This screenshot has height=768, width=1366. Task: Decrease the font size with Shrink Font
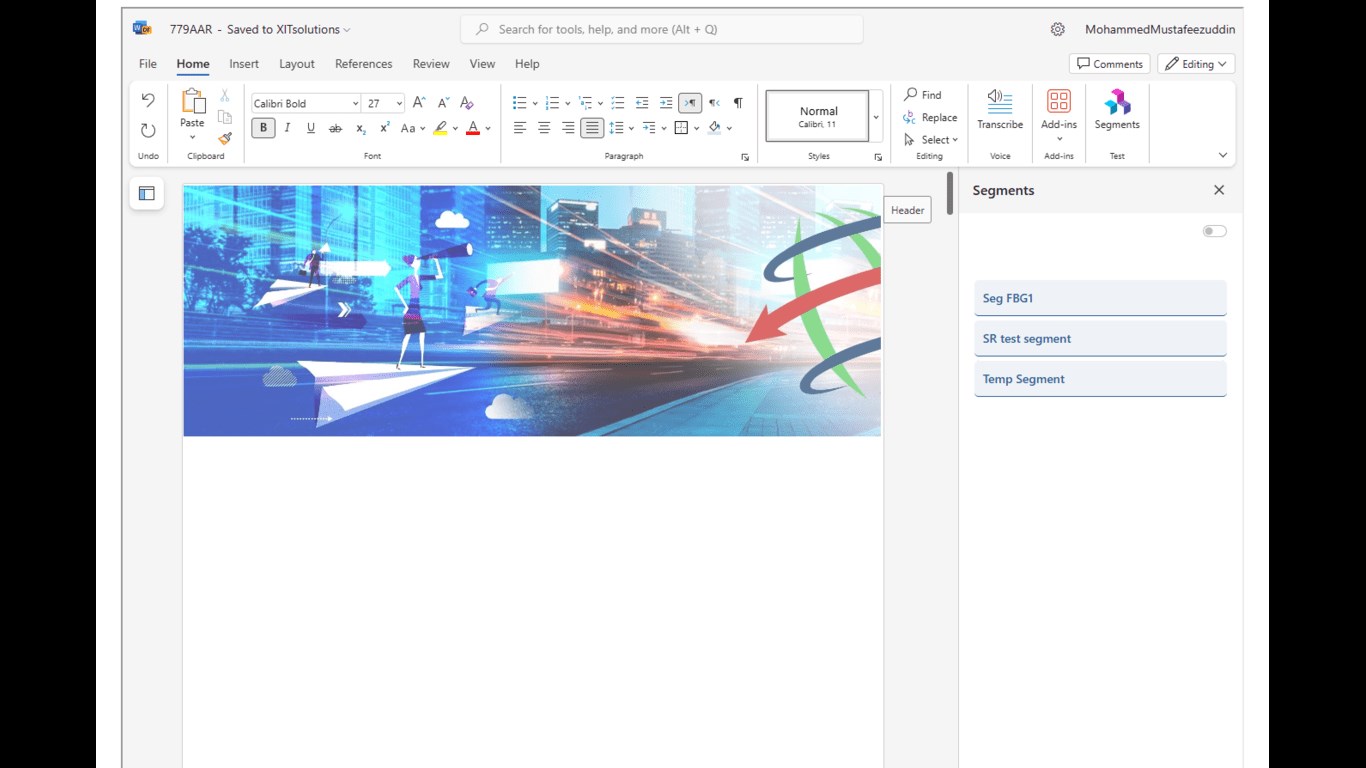point(443,103)
